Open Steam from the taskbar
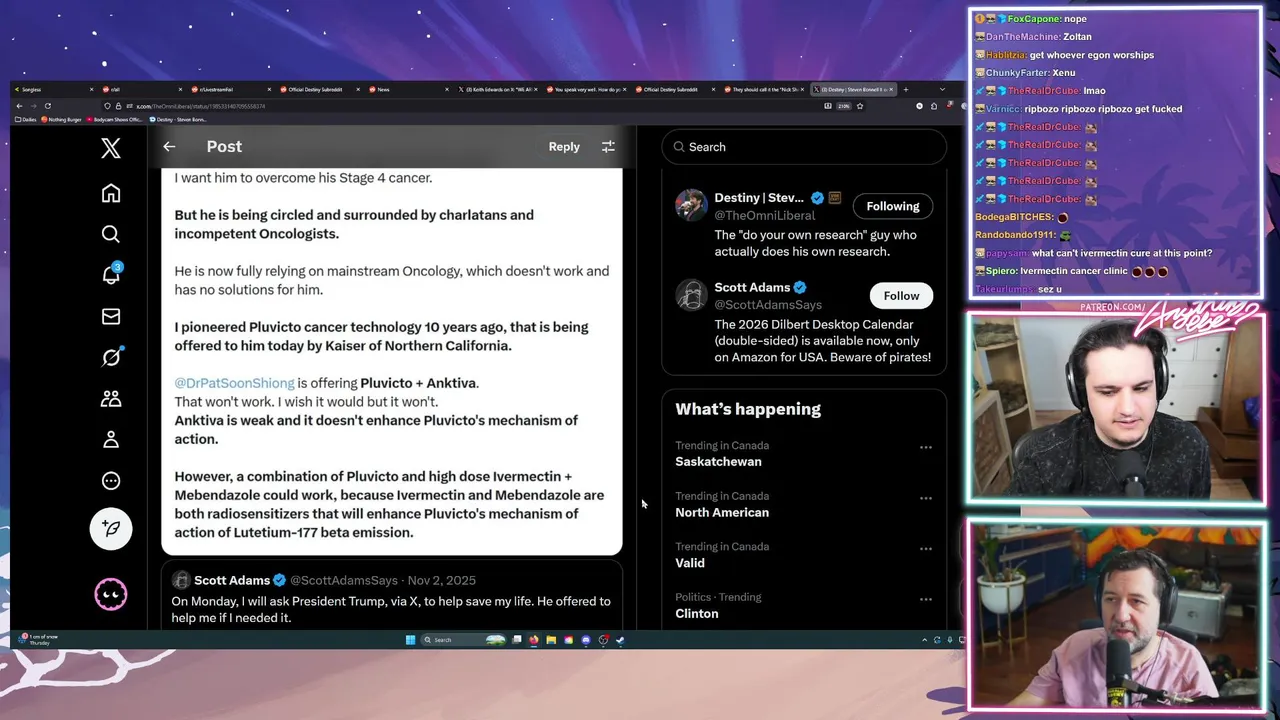 tap(620, 640)
